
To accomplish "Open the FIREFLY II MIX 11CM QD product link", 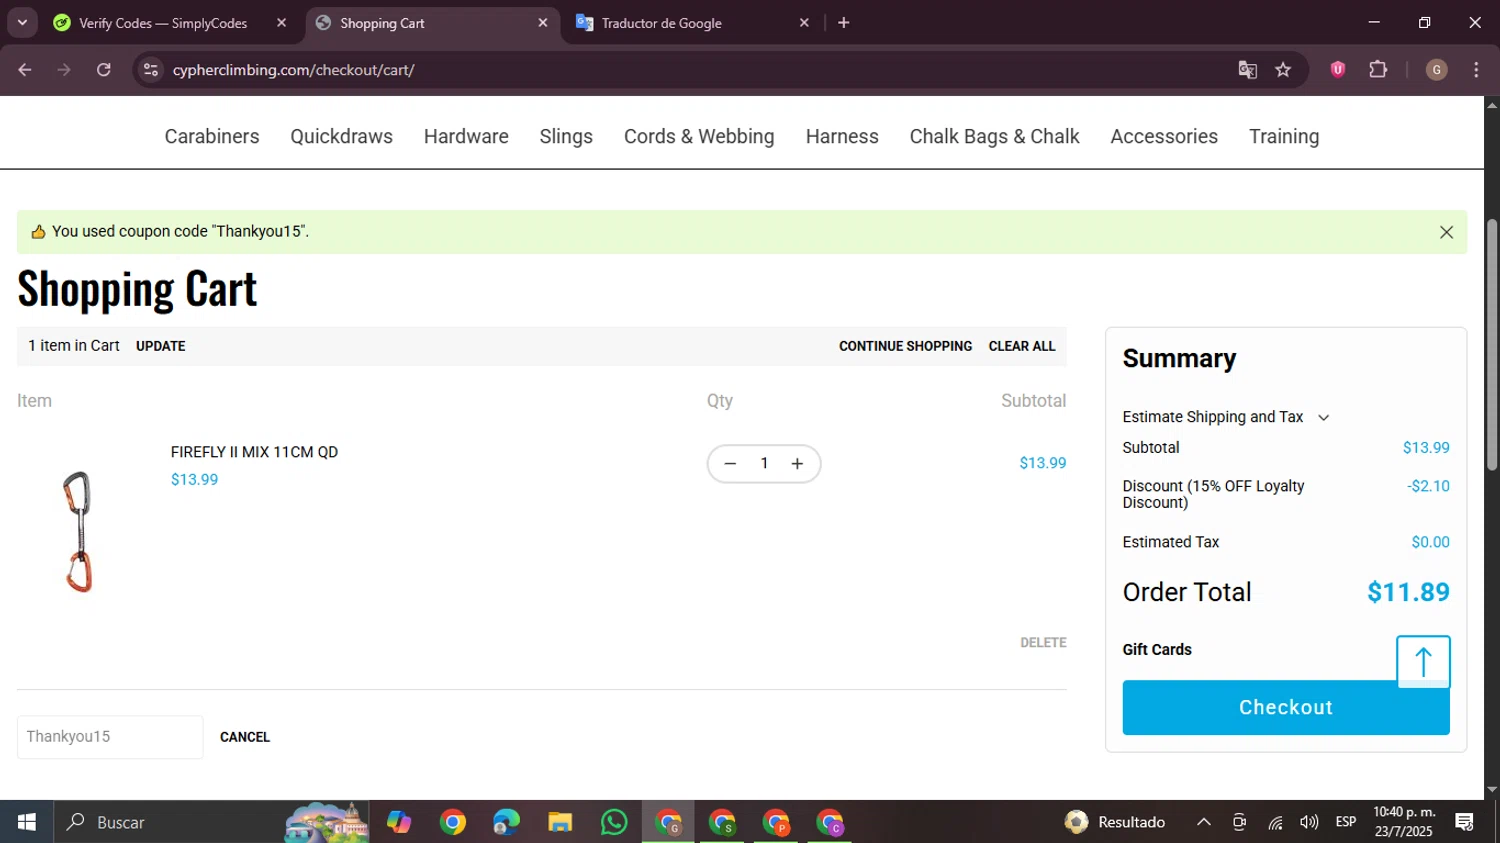I will (254, 452).
